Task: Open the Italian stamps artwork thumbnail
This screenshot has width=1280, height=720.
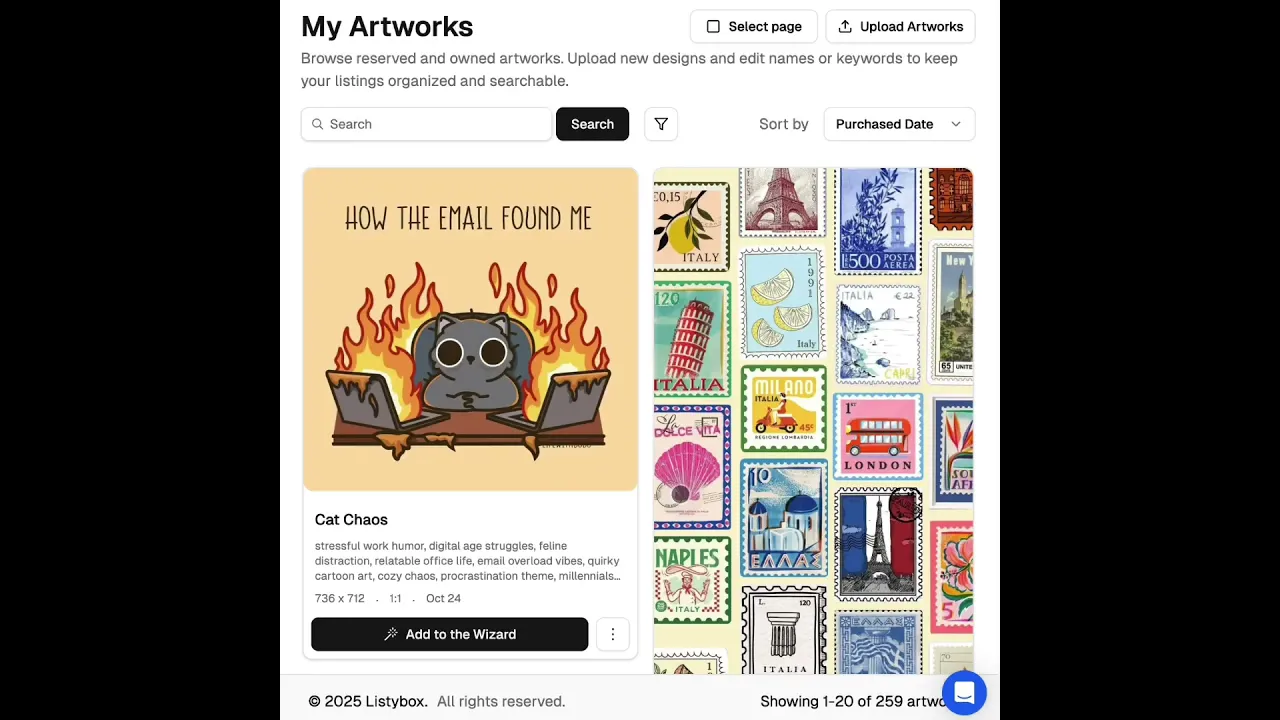Action: pyautogui.click(x=813, y=421)
